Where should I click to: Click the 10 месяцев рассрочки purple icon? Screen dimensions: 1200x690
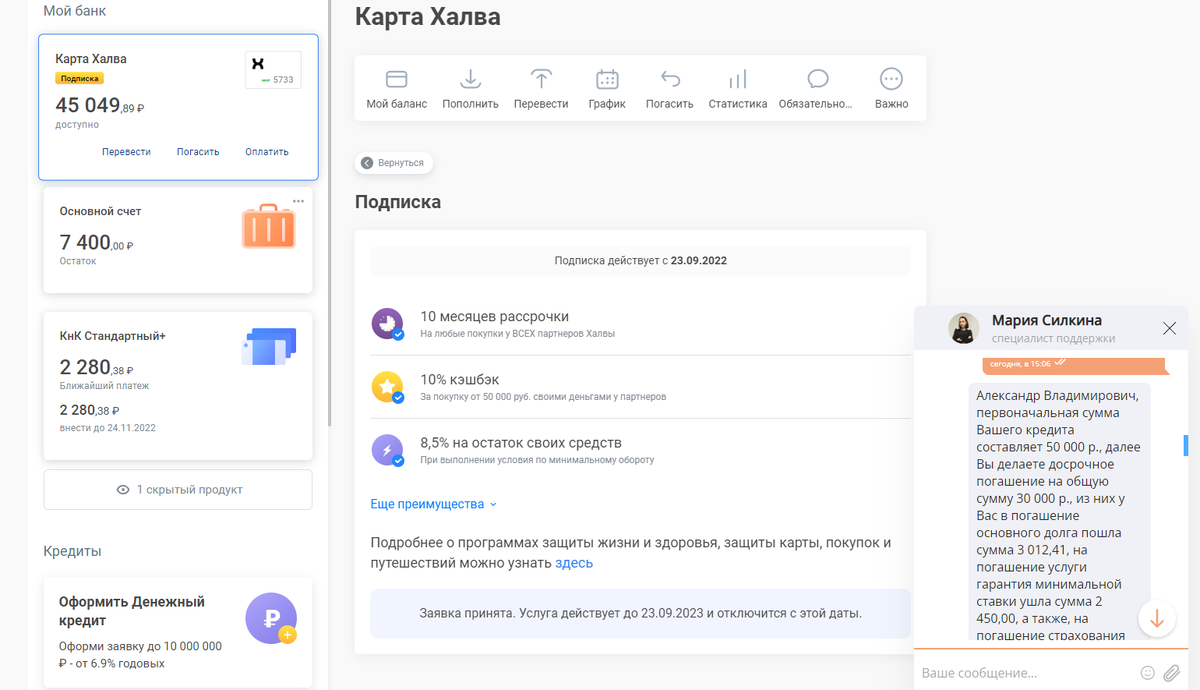click(387, 323)
